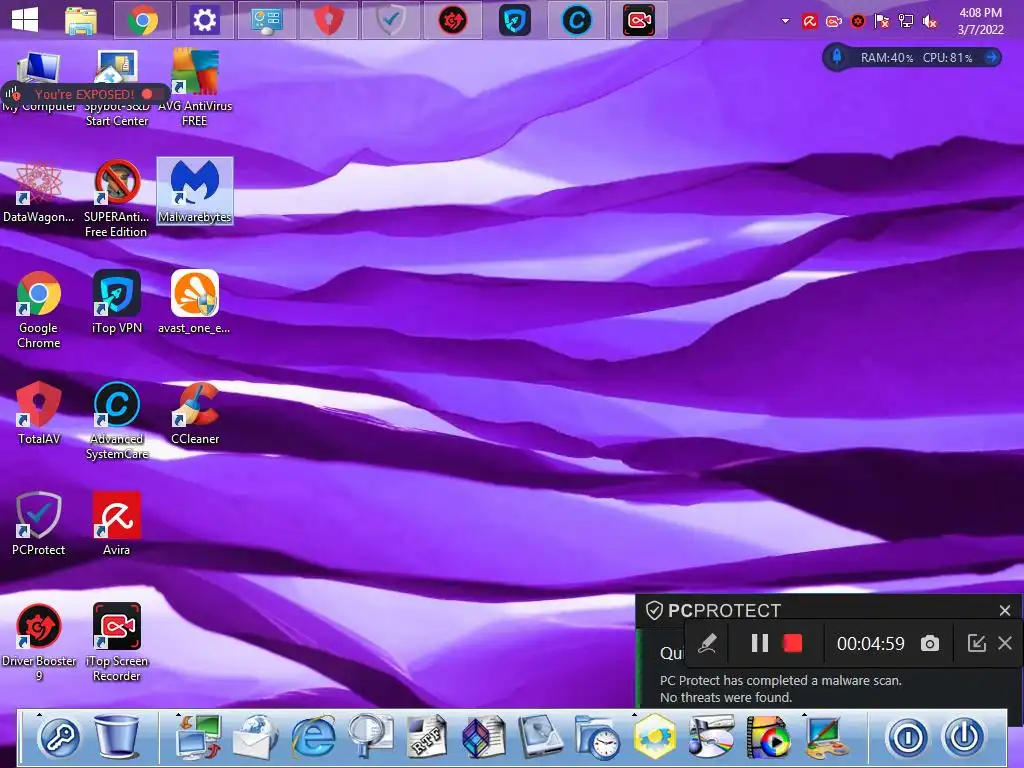1024x768 pixels.
Task: Open the yellow hexagon gear dock icon
Action: coord(655,737)
